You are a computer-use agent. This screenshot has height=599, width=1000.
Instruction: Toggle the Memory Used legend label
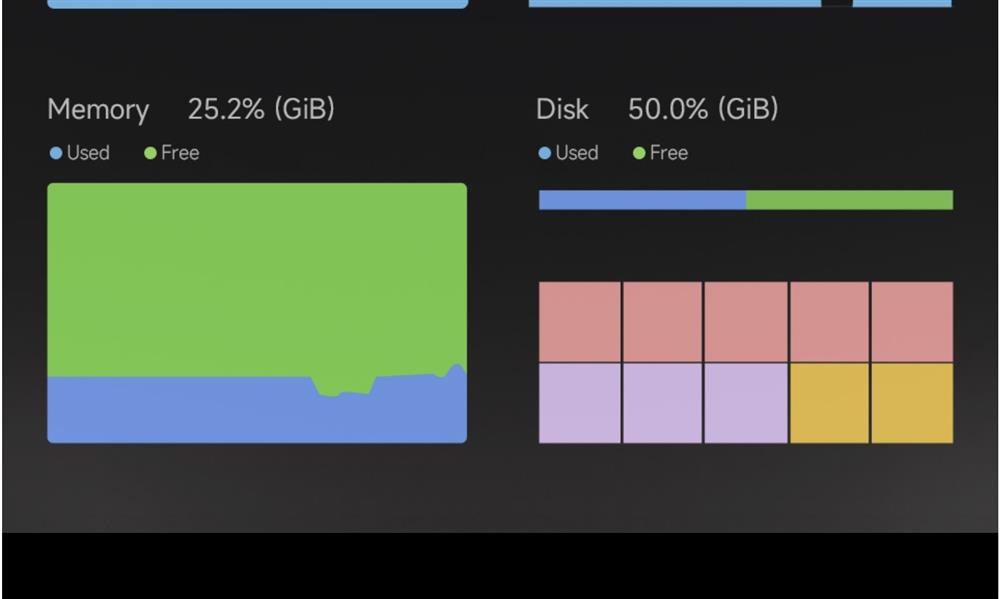click(x=88, y=153)
